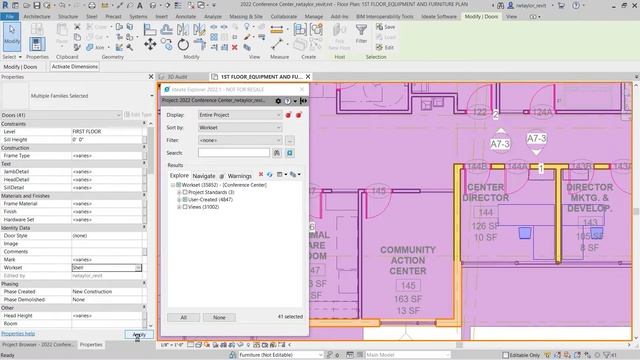Click the None button in Ideate Explorer

click(x=219, y=317)
